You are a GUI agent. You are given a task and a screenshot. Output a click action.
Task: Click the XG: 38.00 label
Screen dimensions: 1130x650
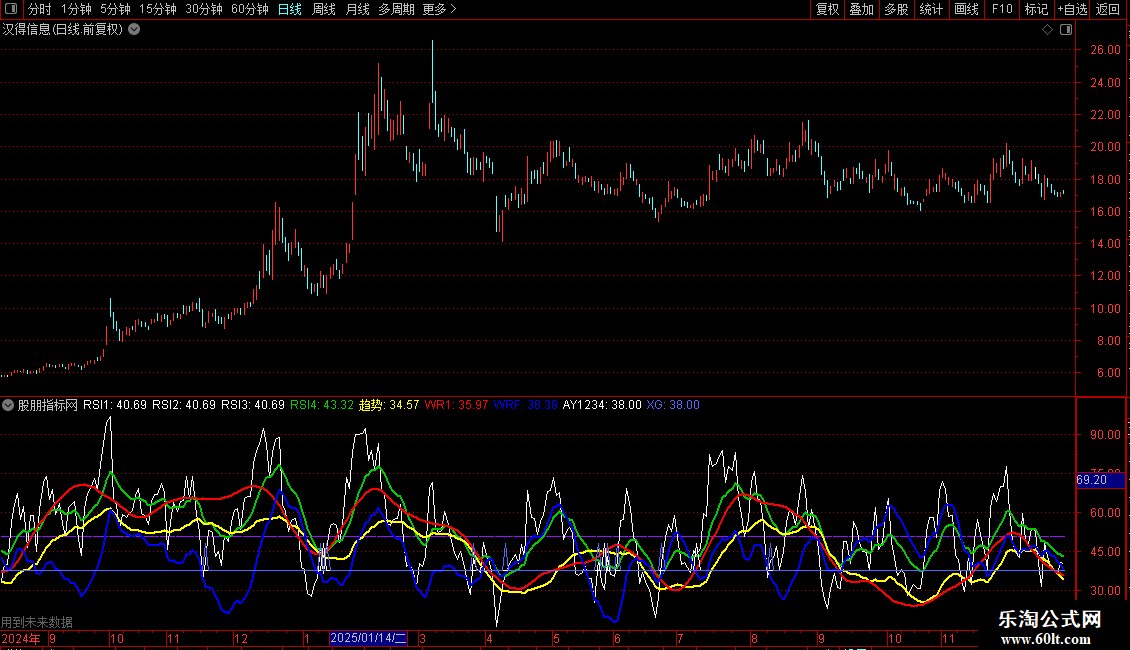tap(673, 405)
